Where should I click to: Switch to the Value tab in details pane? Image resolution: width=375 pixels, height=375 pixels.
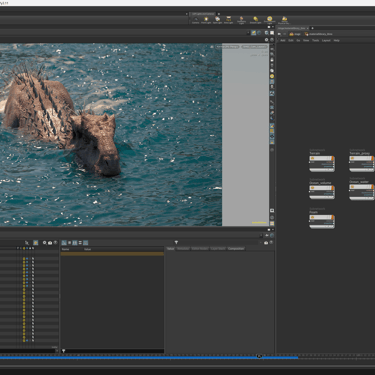(x=170, y=249)
